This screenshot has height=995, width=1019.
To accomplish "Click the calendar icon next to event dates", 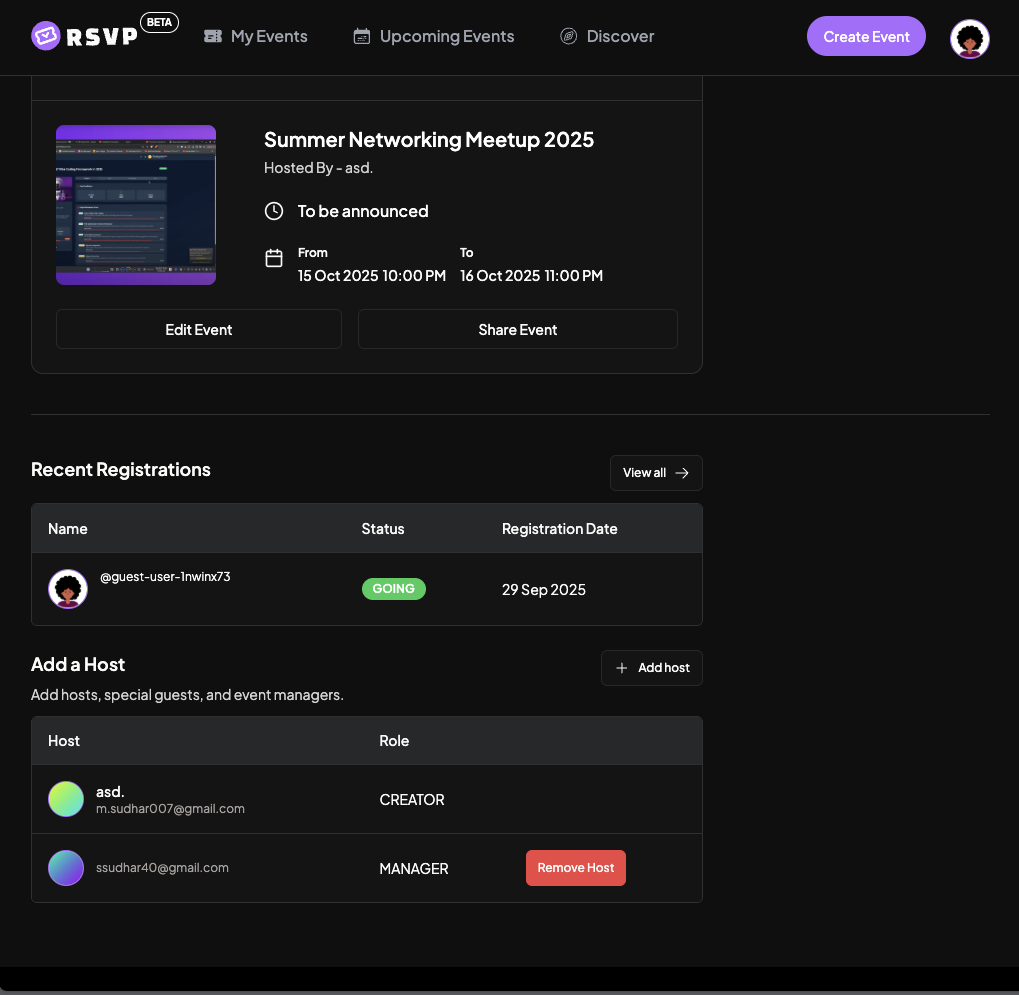I will pyautogui.click(x=274, y=257).
